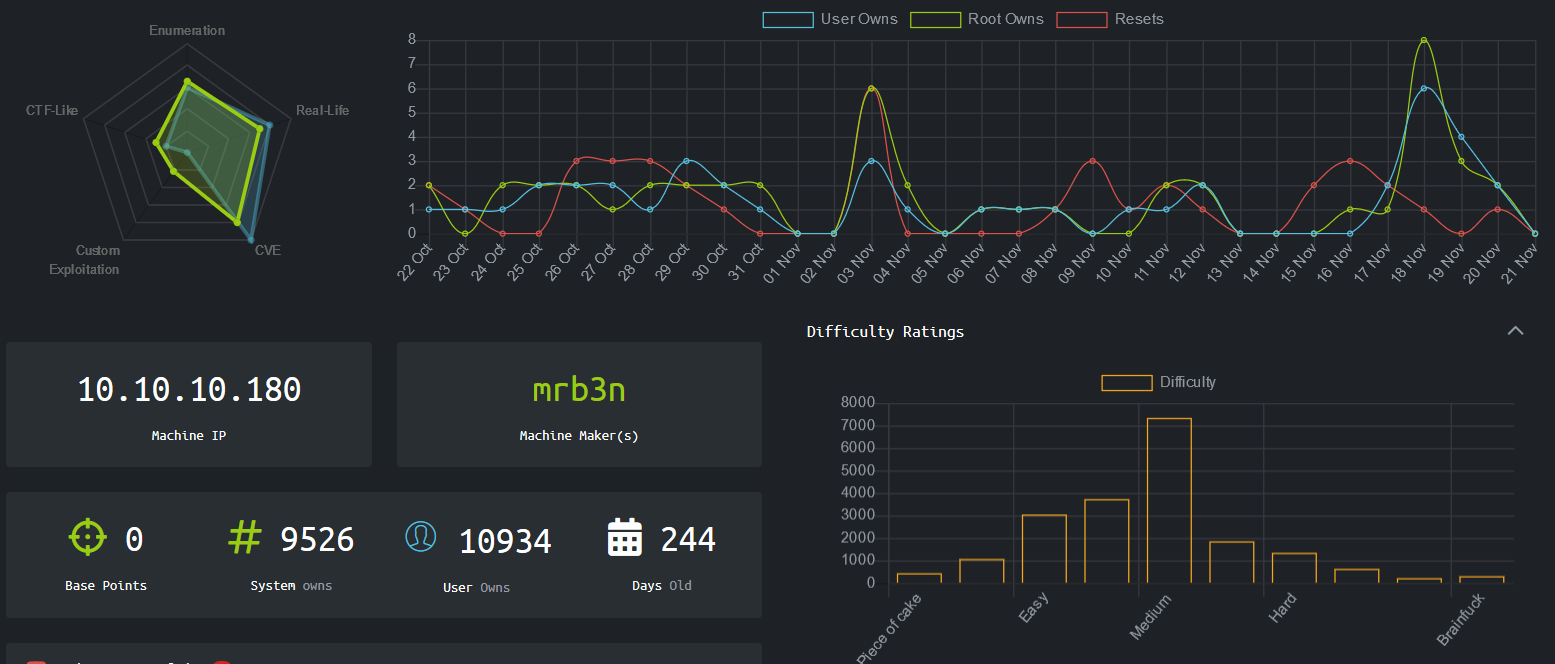Click the Root Owns peak on 18 Nov
The height and width of the screenshot is (664, 1555).
(x=1423, y=40)
